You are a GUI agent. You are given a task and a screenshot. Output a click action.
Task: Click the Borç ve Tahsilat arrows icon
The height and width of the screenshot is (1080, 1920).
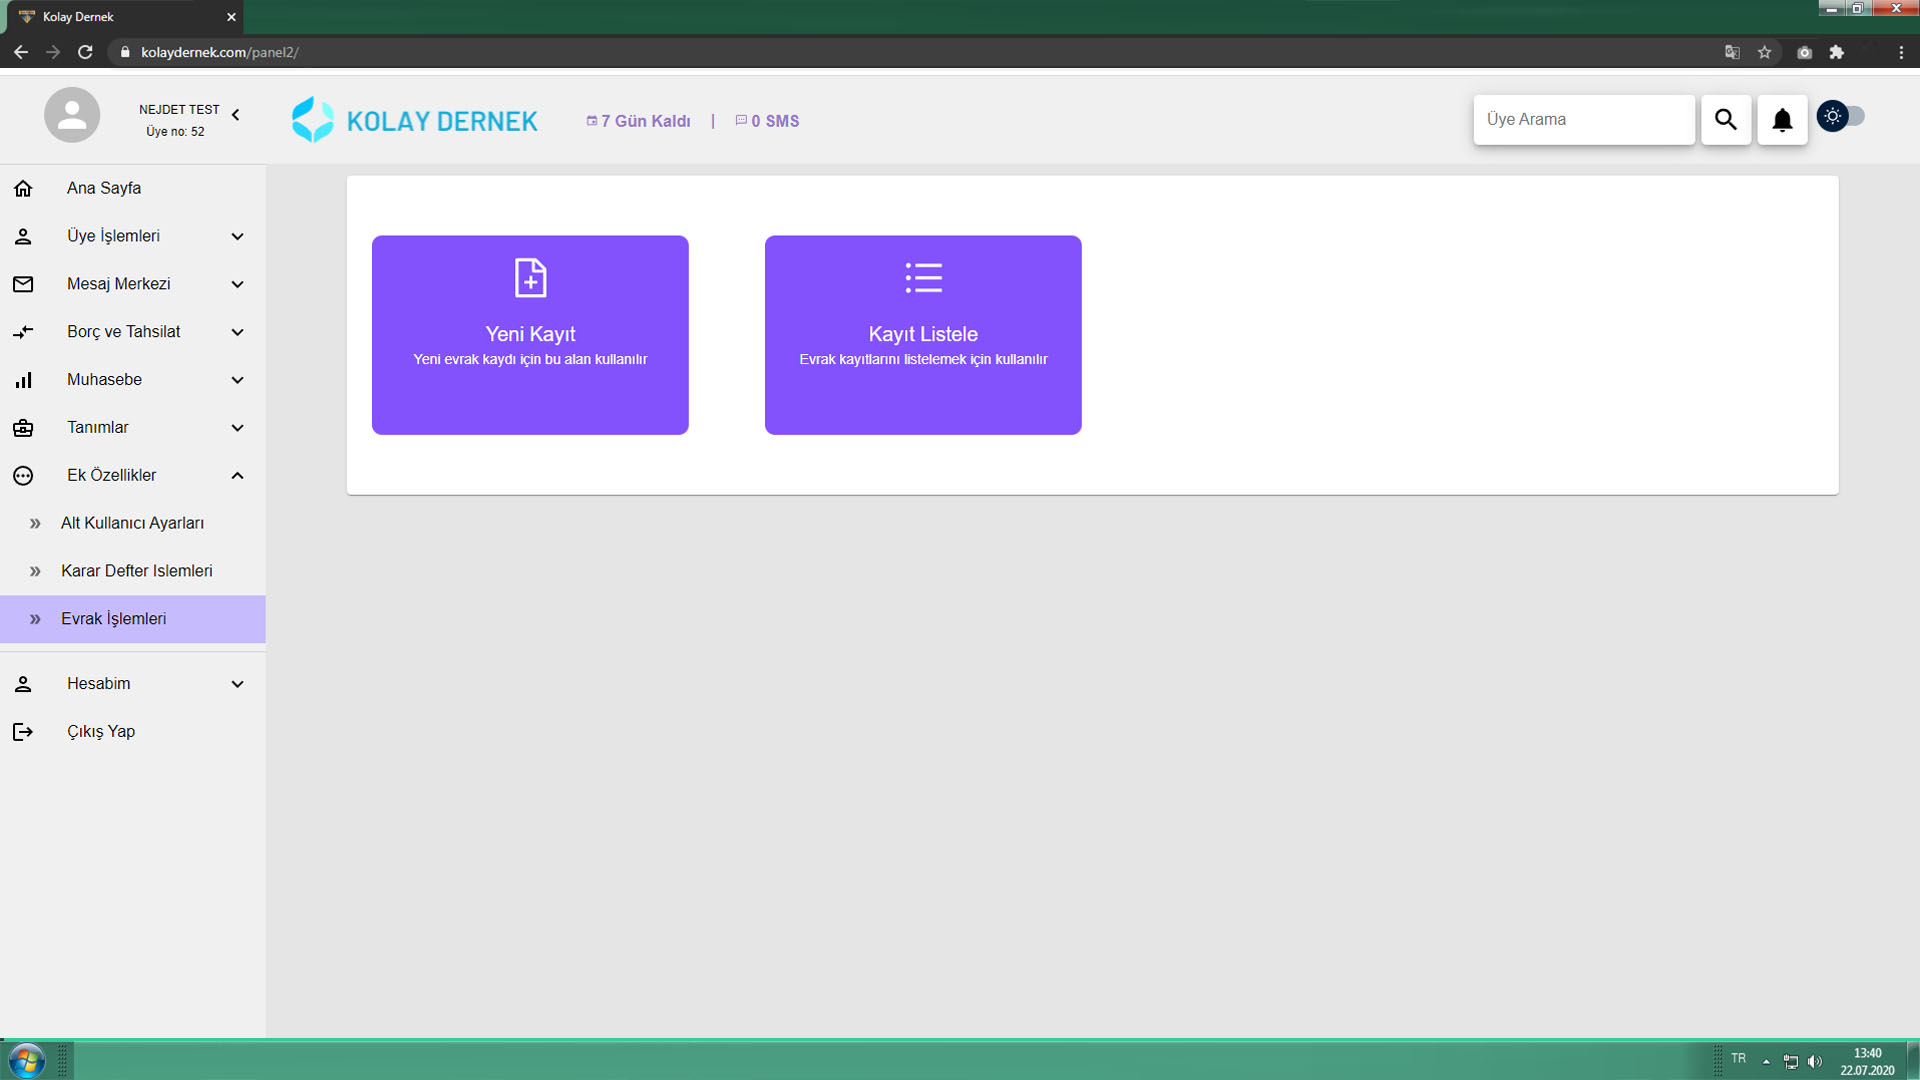[23, 332]
